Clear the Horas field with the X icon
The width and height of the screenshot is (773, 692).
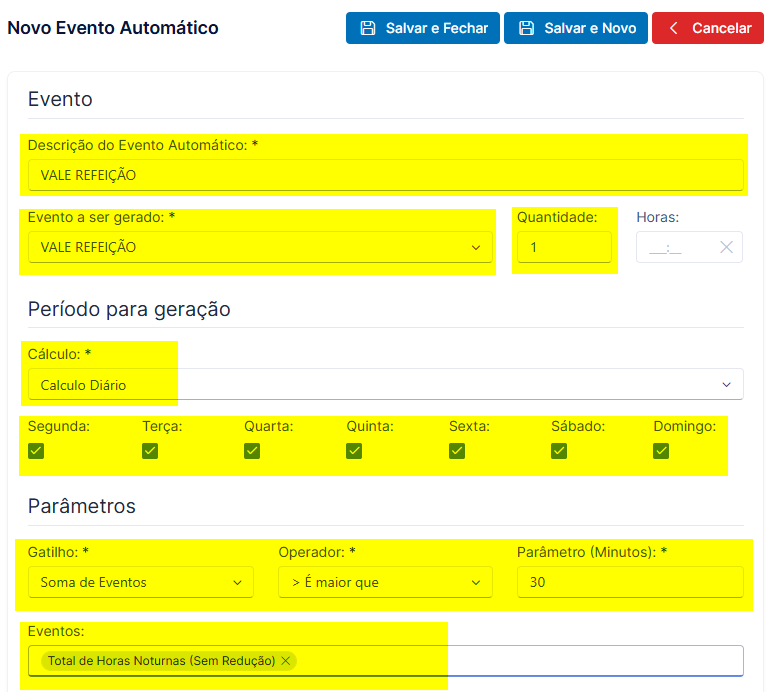click(x=726, y=247)
